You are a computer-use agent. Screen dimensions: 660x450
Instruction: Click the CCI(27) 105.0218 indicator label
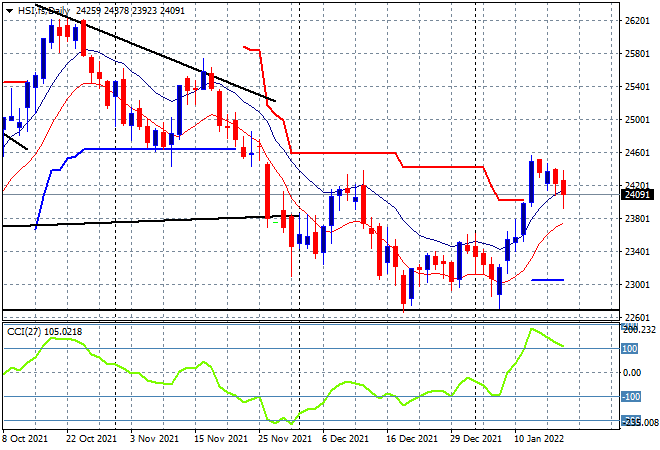(44, 332)
